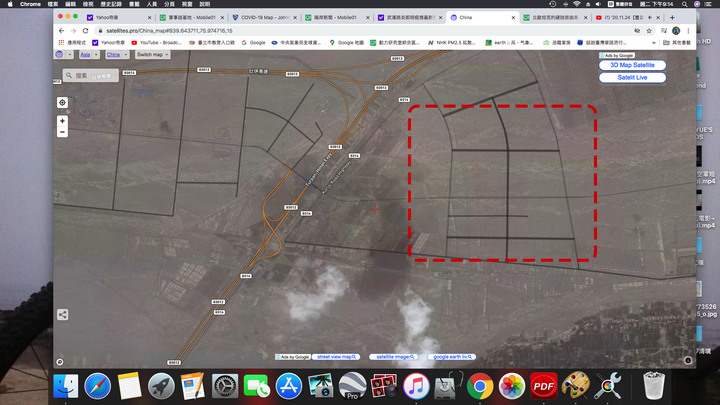This screenshot has width=720, height=405.
Task: Open Photo Booth from the Dock
Action: [384, 386]
